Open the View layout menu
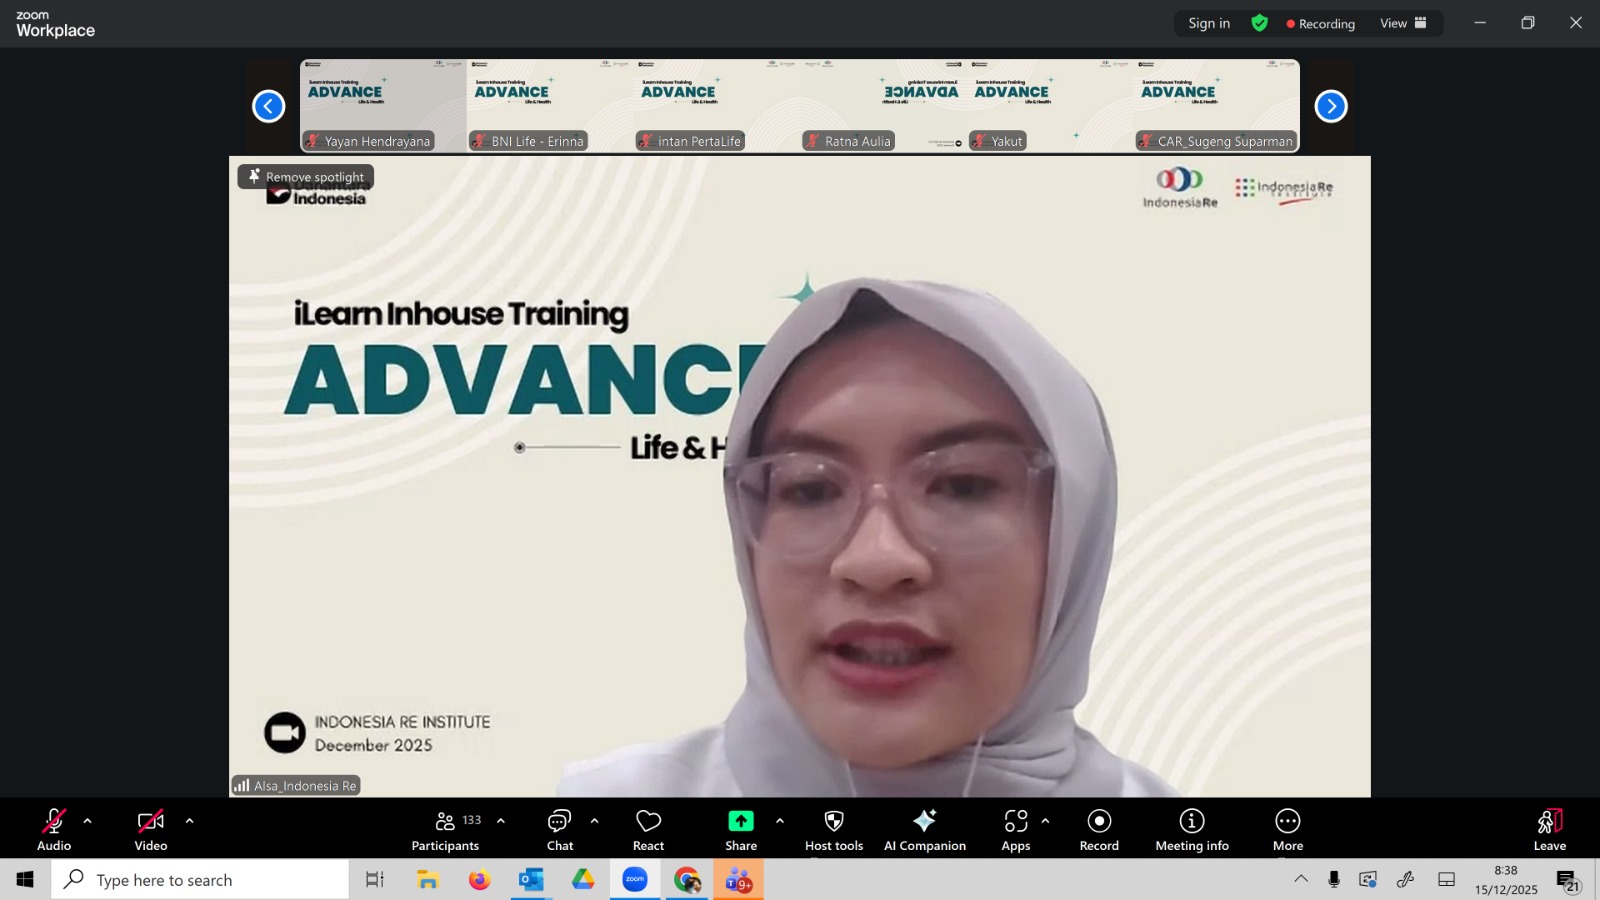 tap(1403, 23)
